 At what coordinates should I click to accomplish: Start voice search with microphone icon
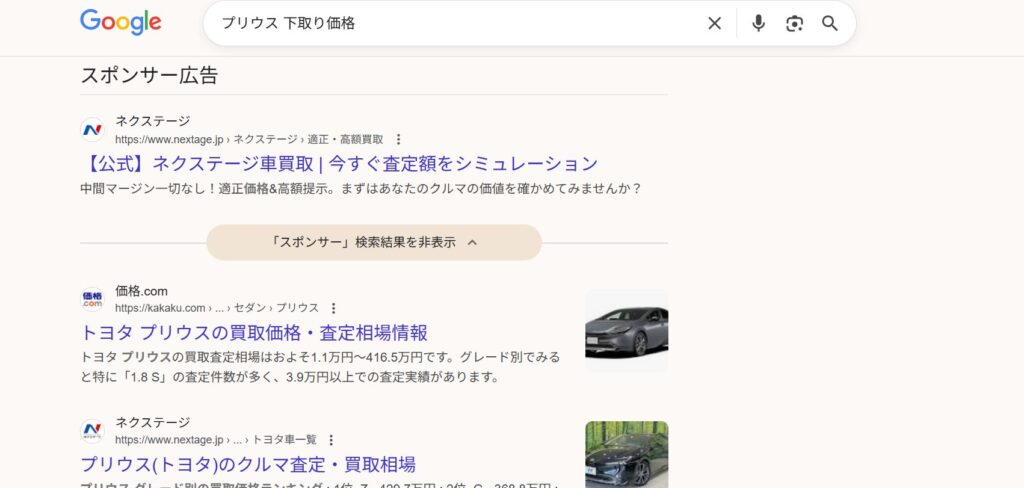click(758, 23)
